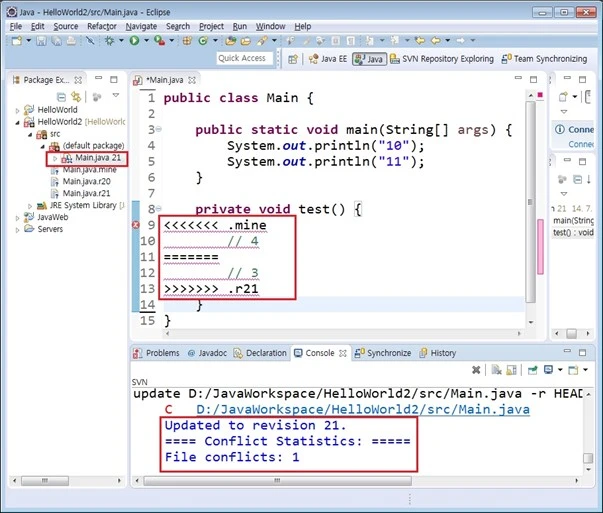Viewport: 603px width, 513px height.
Task: Click the Quick Access search field
Action: [x=245, y=58]
